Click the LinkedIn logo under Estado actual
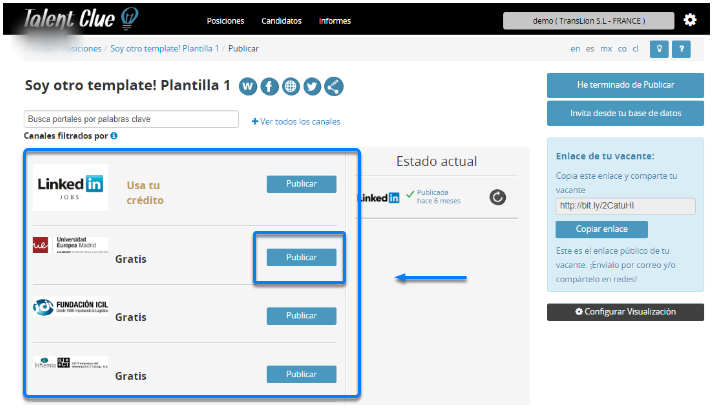The width and height of the screenshot is (713, 408). pyautogui.click(x=378, y=198)
